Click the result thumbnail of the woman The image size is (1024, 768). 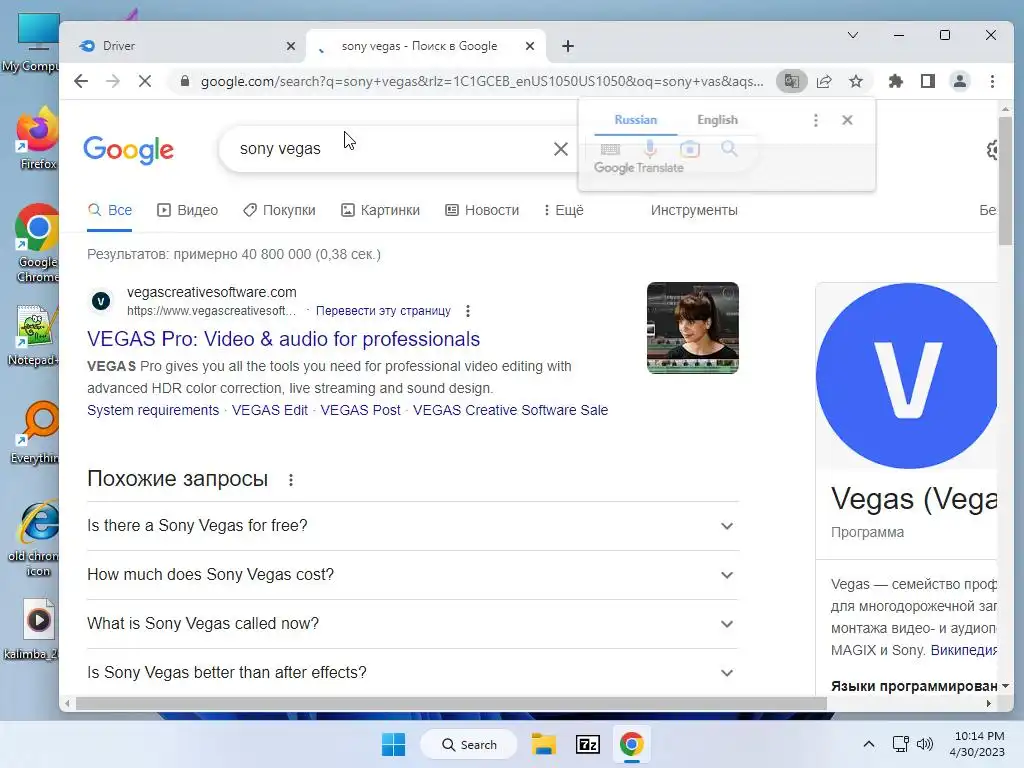693,328
